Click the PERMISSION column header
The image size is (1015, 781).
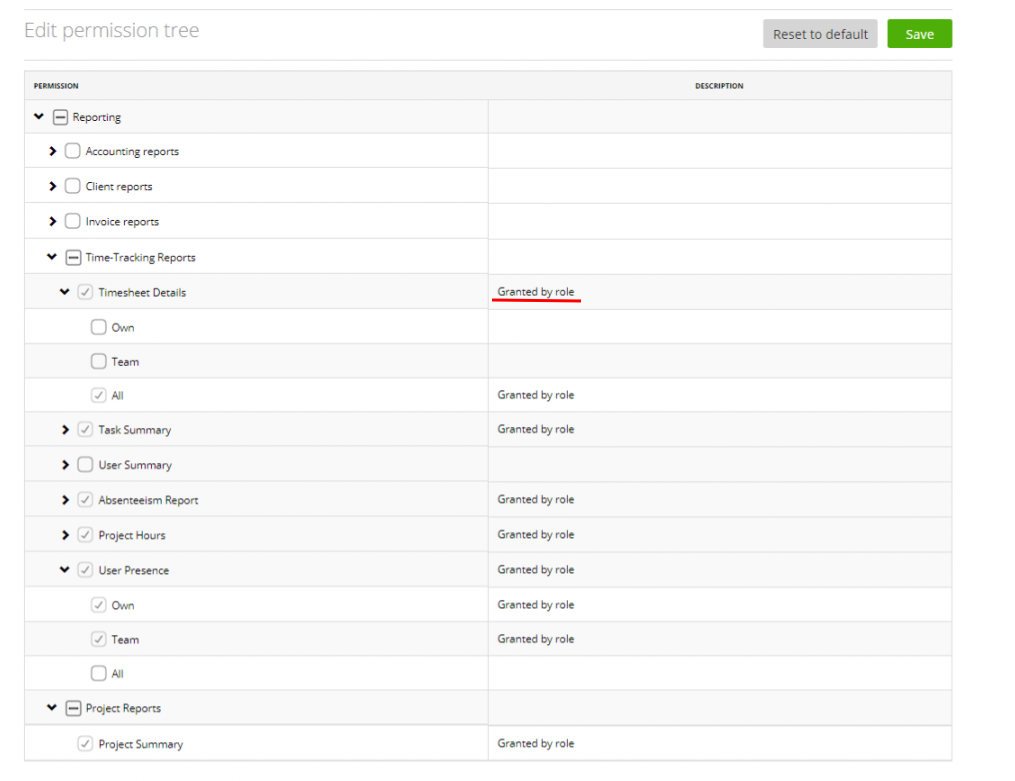[x=56, y=85]
